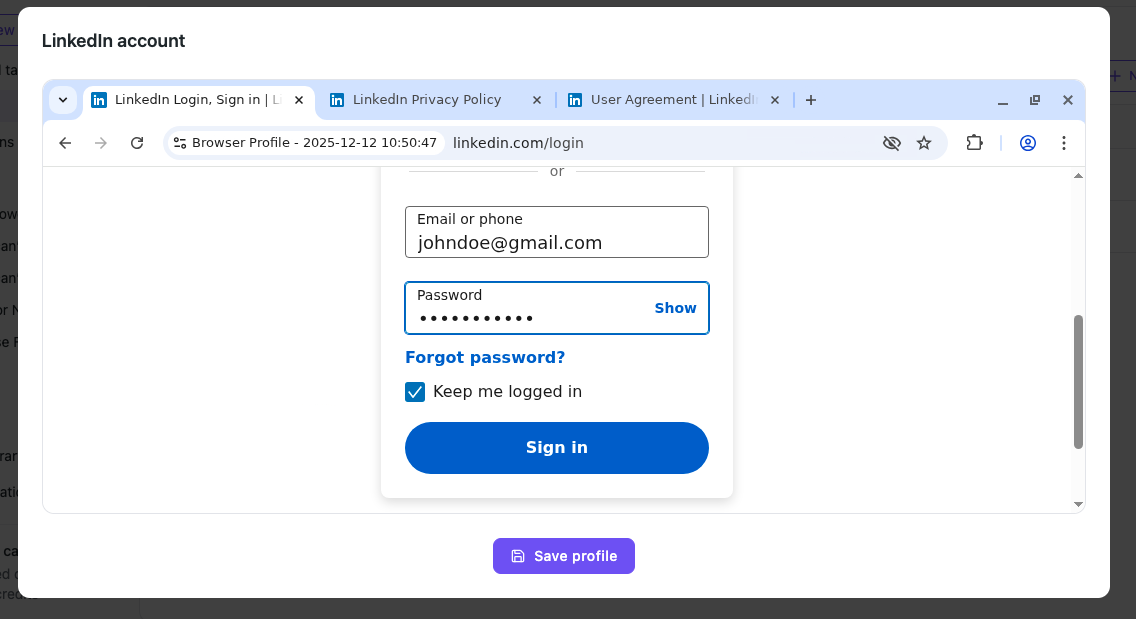Viewport: 1136px width, 619px height.
Task: Click the LinkedIn favicon on Privacy Policy tab
Action: (x=337, y=100)
